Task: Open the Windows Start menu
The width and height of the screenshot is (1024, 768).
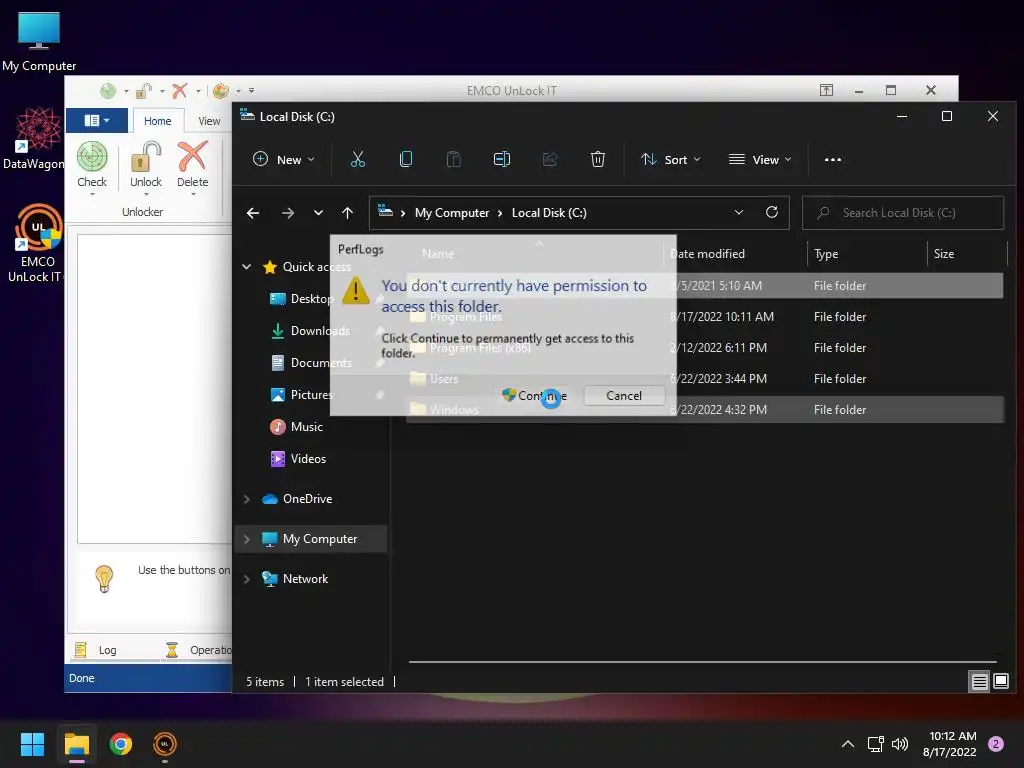Action: [x=32, y=744]
